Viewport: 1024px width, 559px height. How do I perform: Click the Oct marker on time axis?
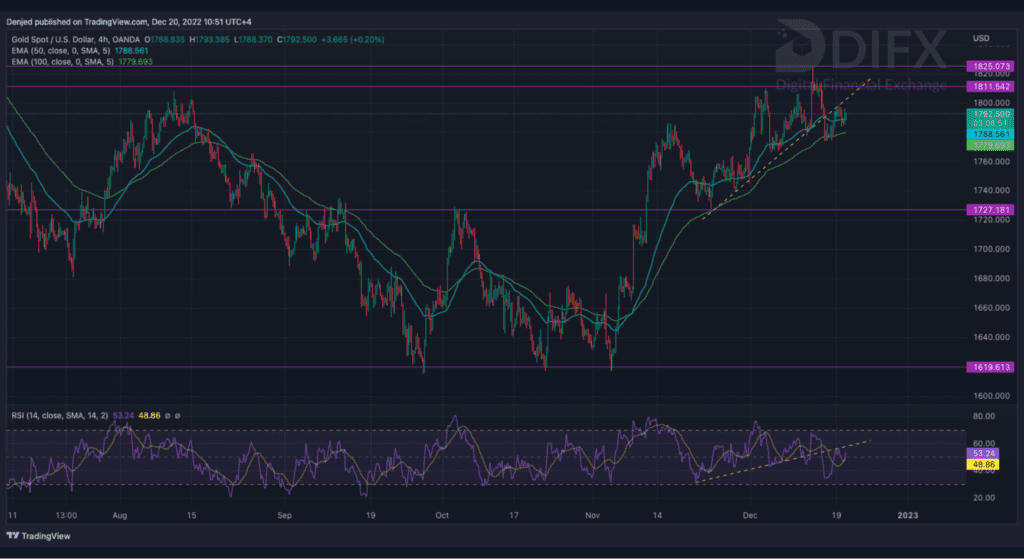pos(440,515)
